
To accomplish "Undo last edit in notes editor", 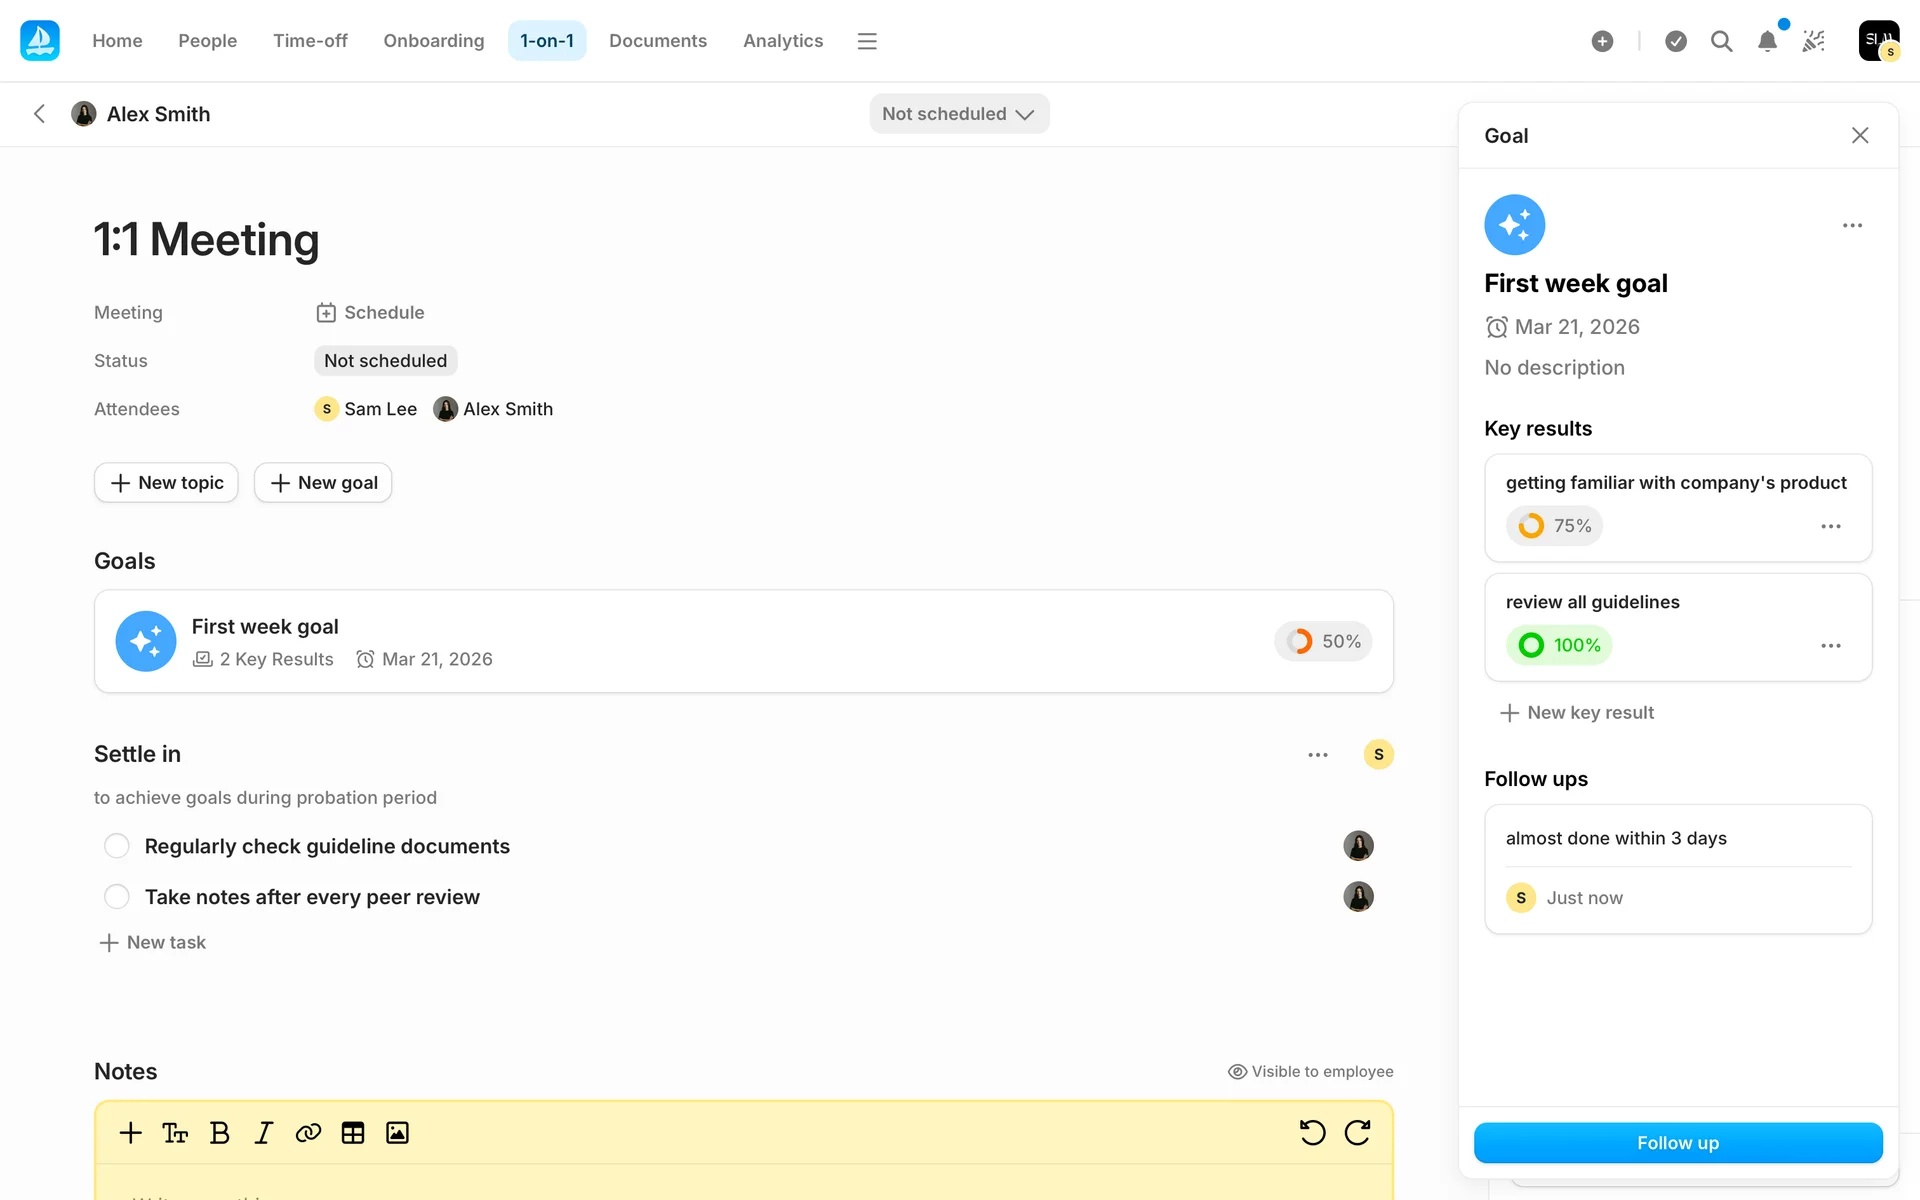I will 1312,1133.
